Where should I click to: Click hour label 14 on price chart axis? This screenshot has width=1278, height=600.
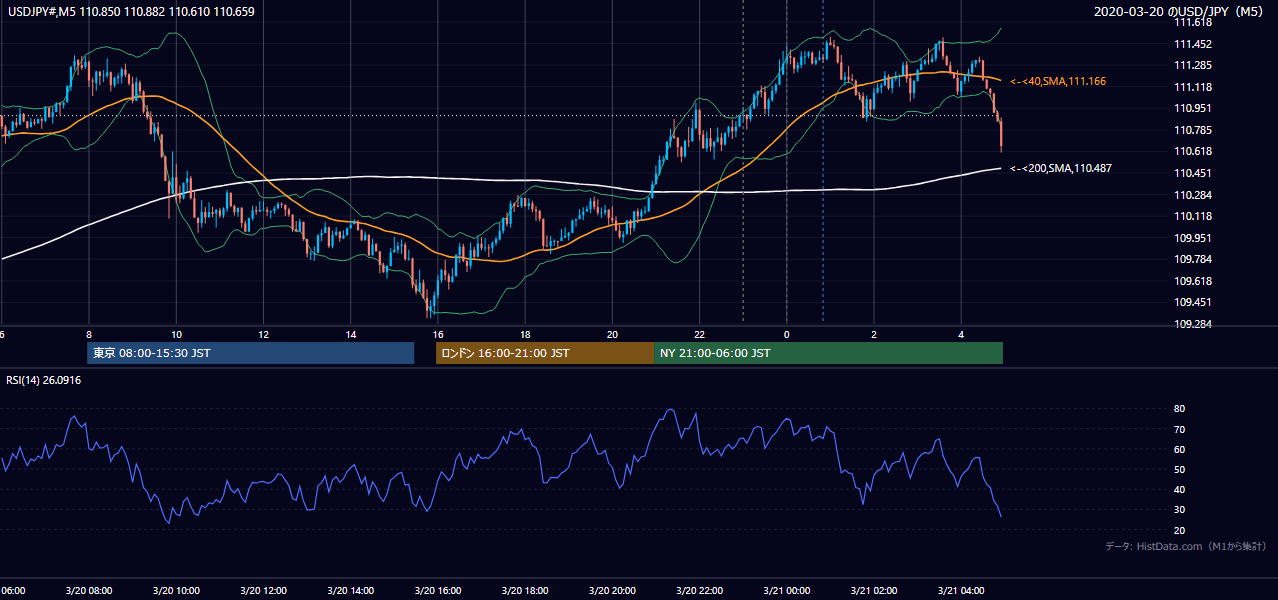coord(350,334)
